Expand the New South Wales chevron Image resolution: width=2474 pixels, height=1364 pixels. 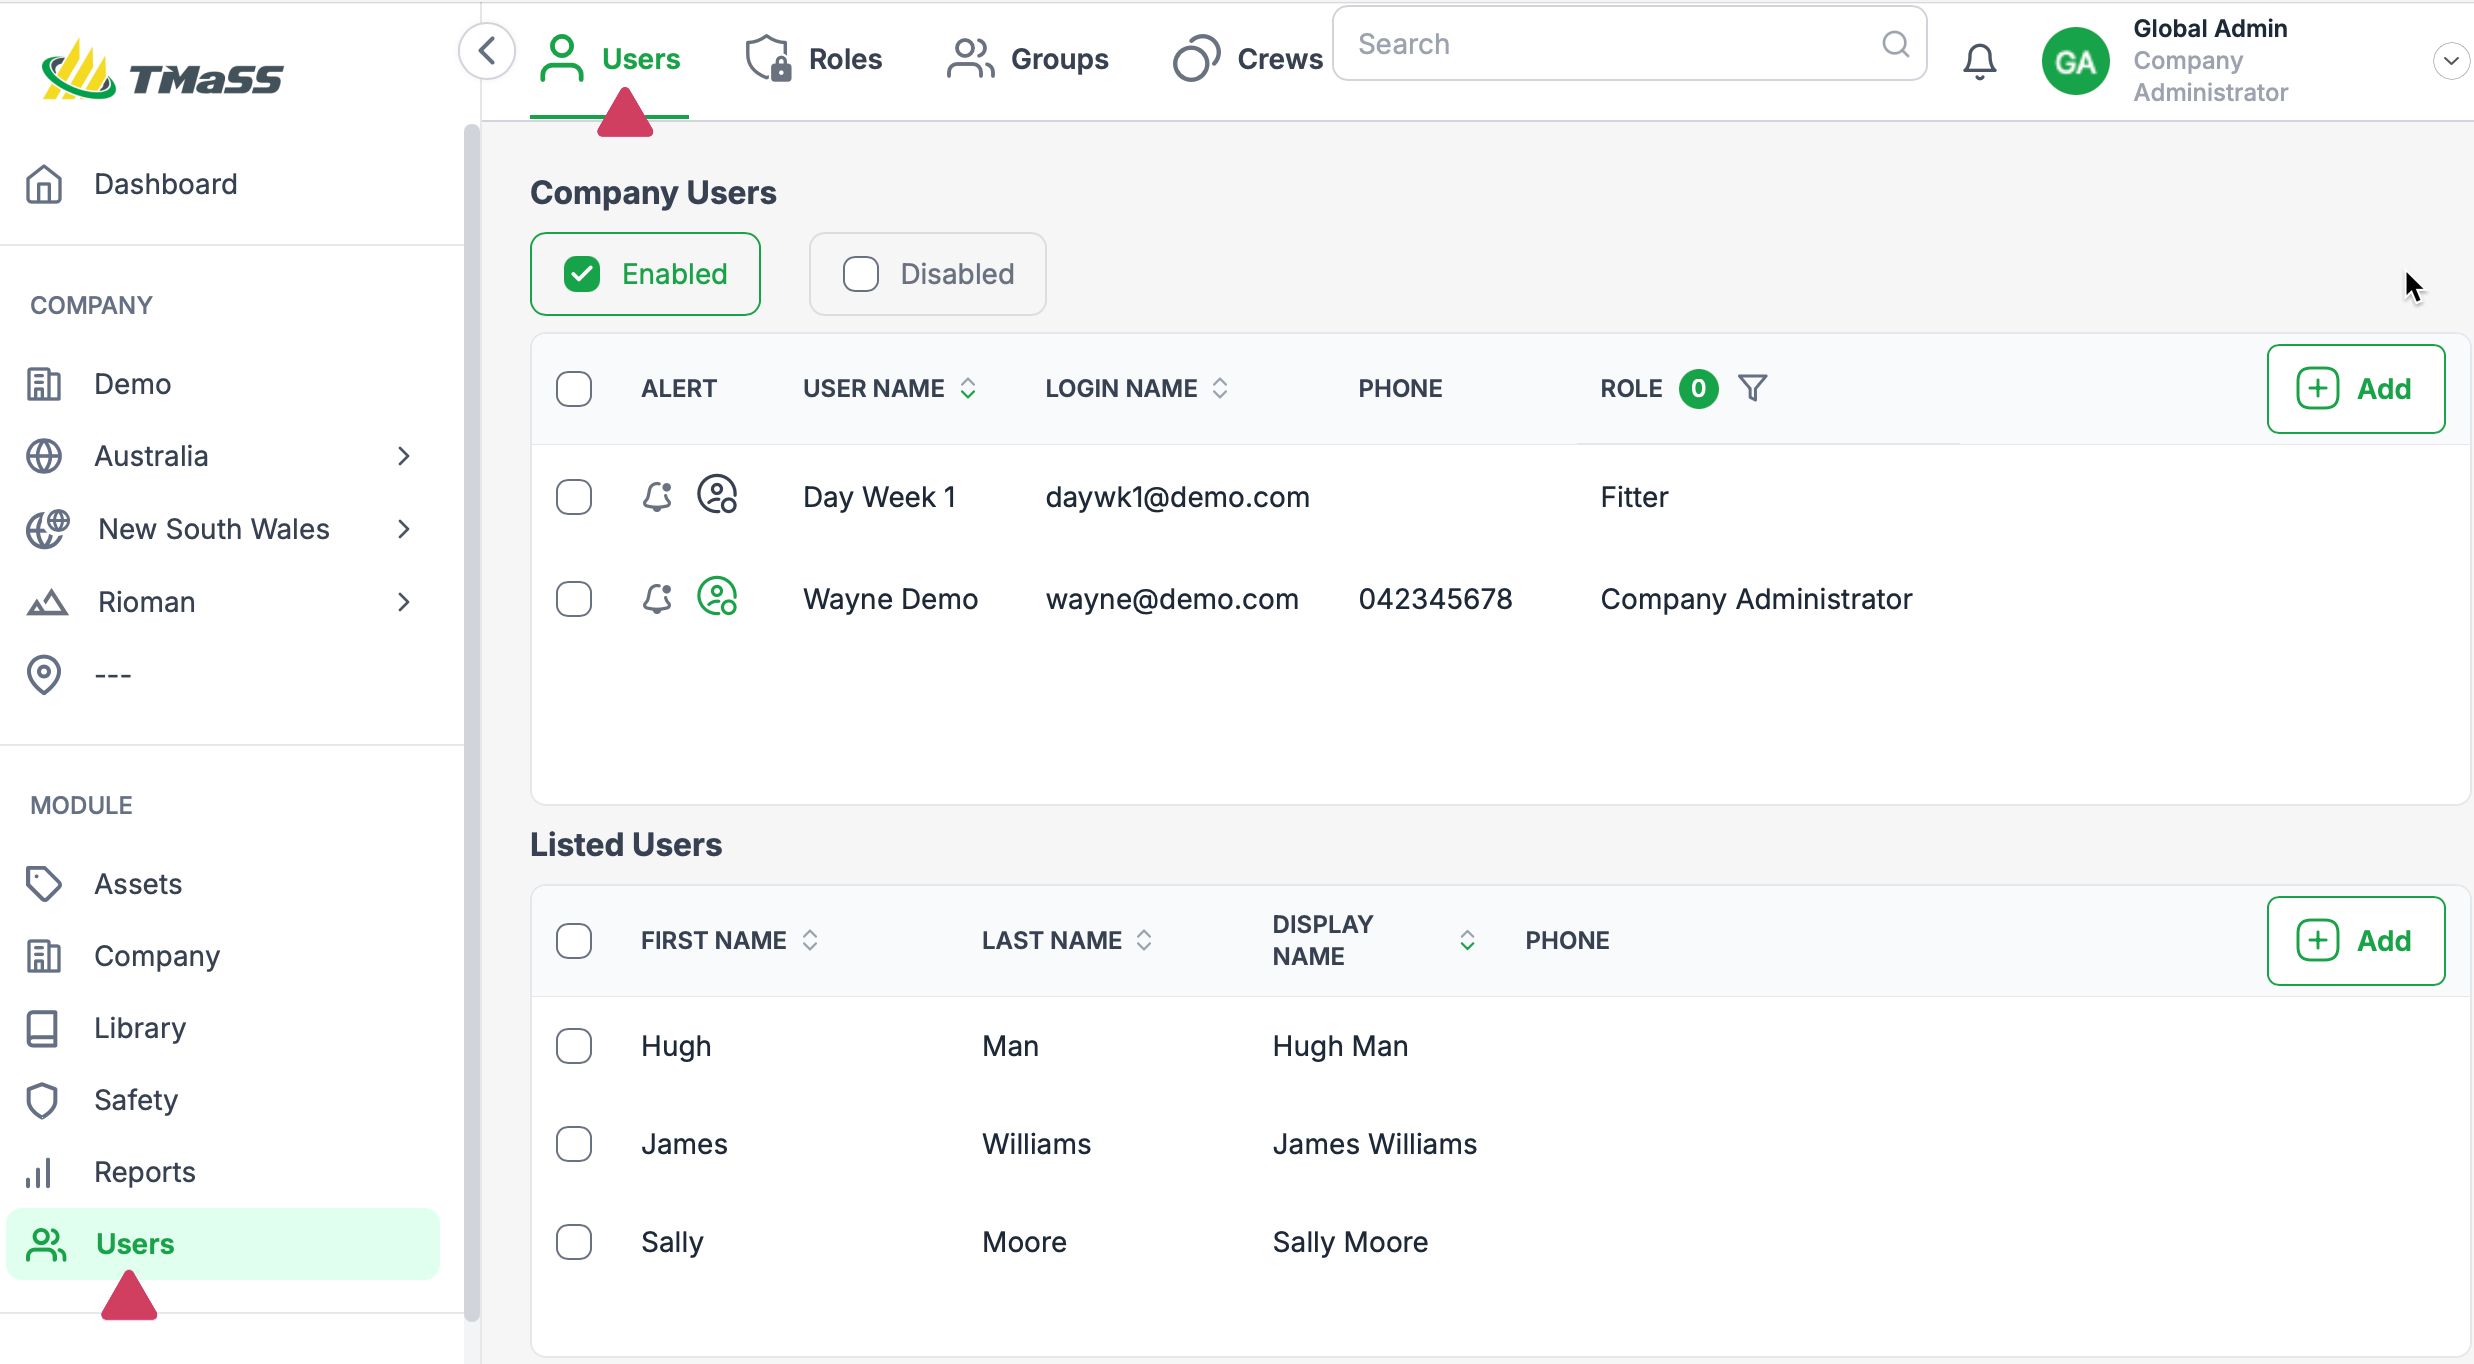pyautogui.click(x=404, y=529)
